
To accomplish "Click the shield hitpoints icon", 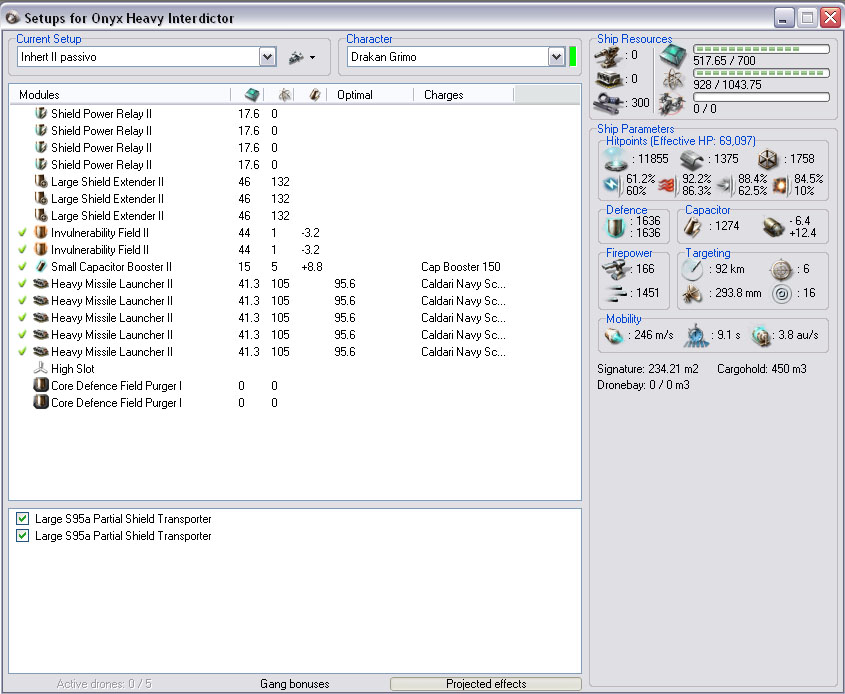I will [616, 158].
